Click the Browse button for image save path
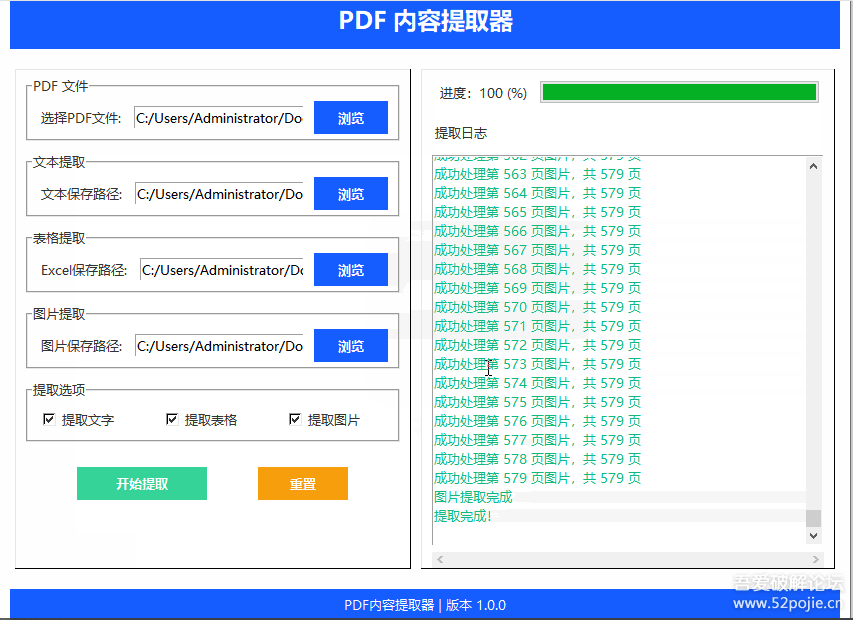This screenshot has height=620, width=853. point(351,346)
